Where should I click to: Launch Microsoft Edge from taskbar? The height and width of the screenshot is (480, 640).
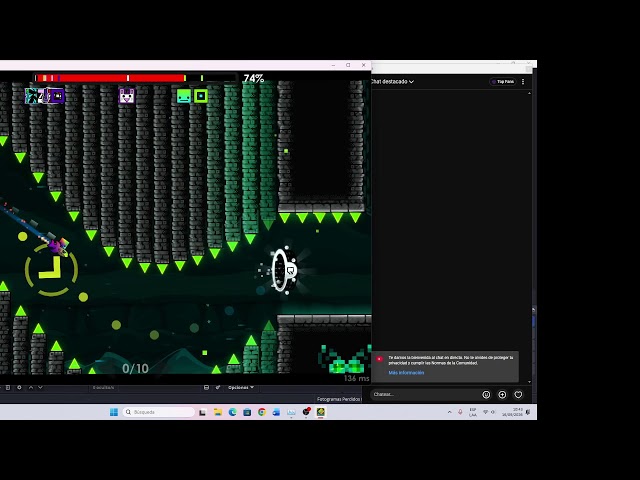tap(232, 412)
